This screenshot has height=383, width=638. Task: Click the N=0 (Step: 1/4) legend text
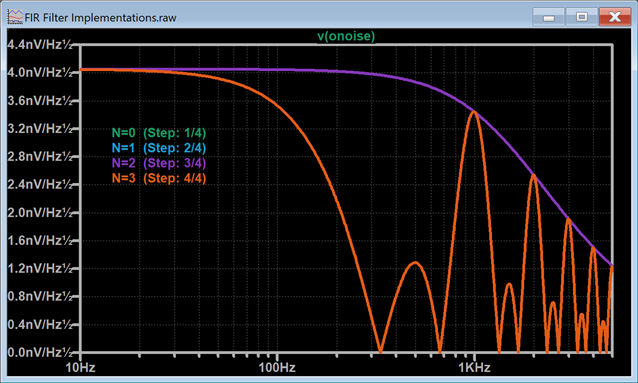(x=159, y=133)
